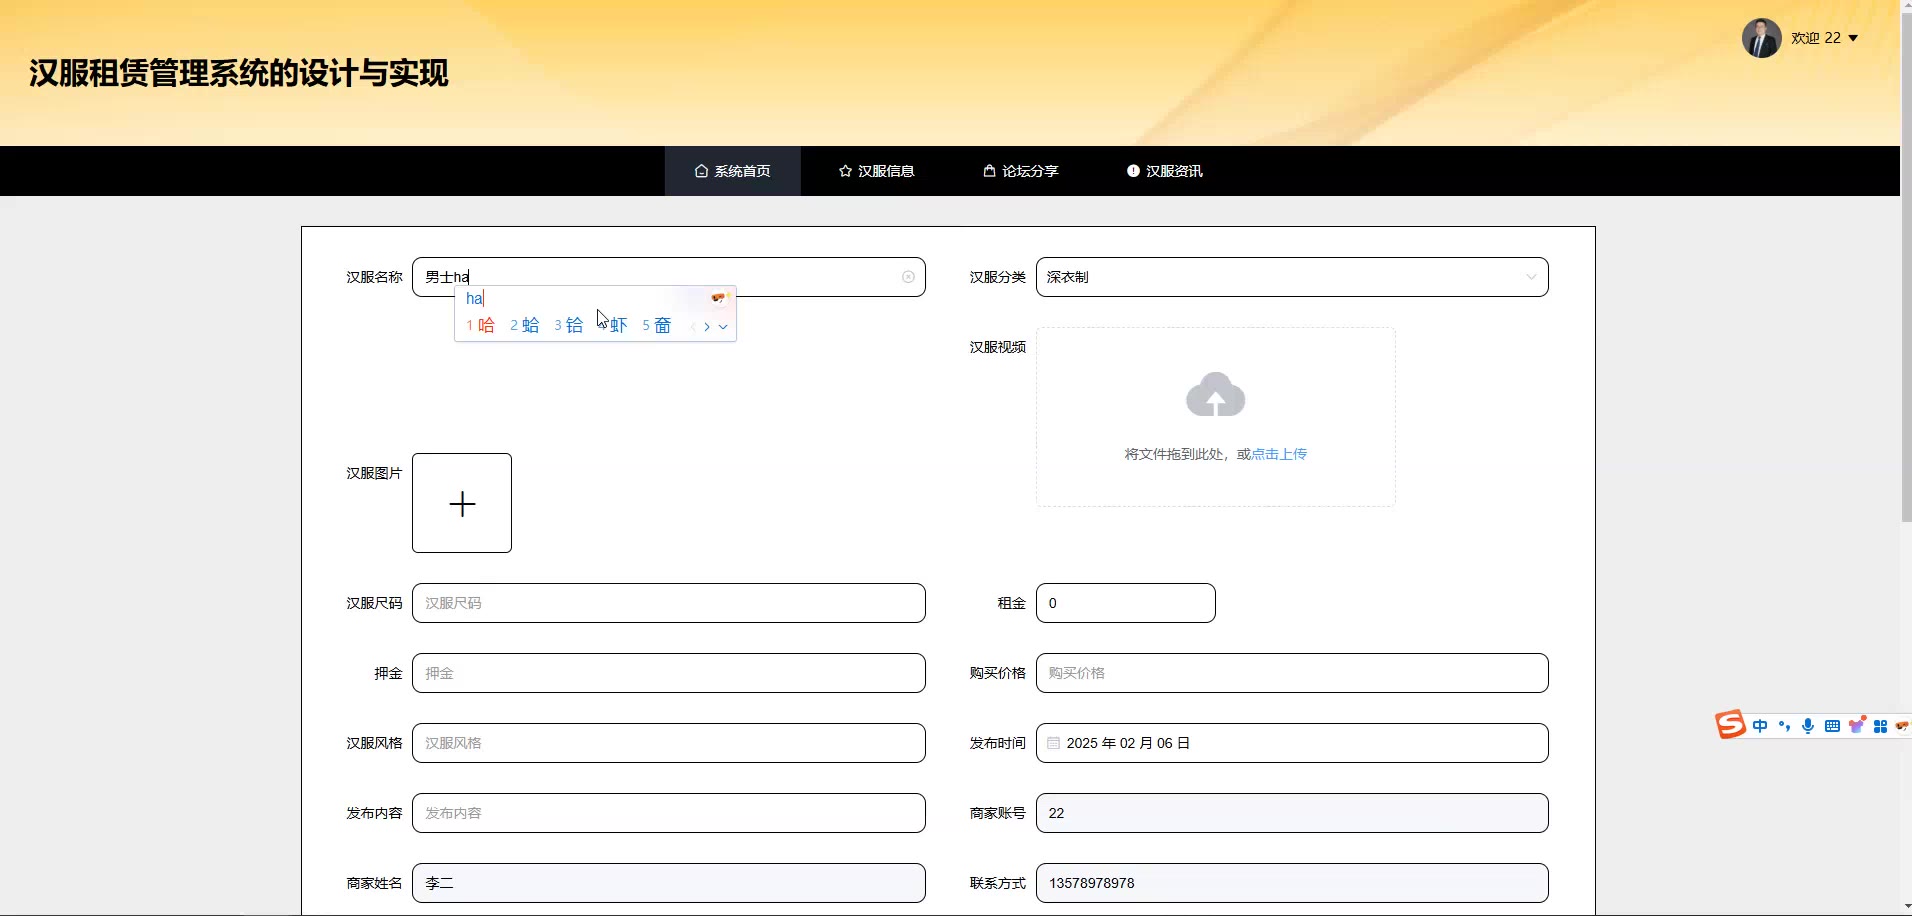Open the 论坛分享 navigation tab

tap(1020, 171)
